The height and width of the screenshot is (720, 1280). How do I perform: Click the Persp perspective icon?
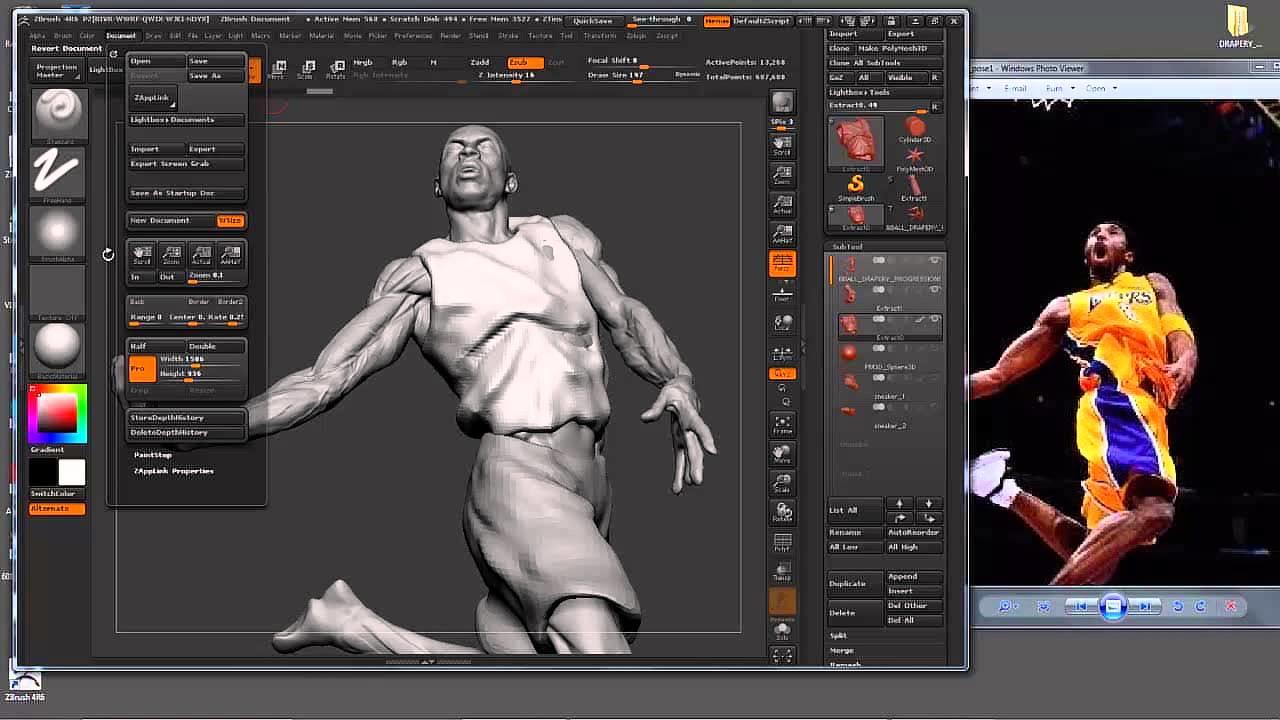coord(782,263)
